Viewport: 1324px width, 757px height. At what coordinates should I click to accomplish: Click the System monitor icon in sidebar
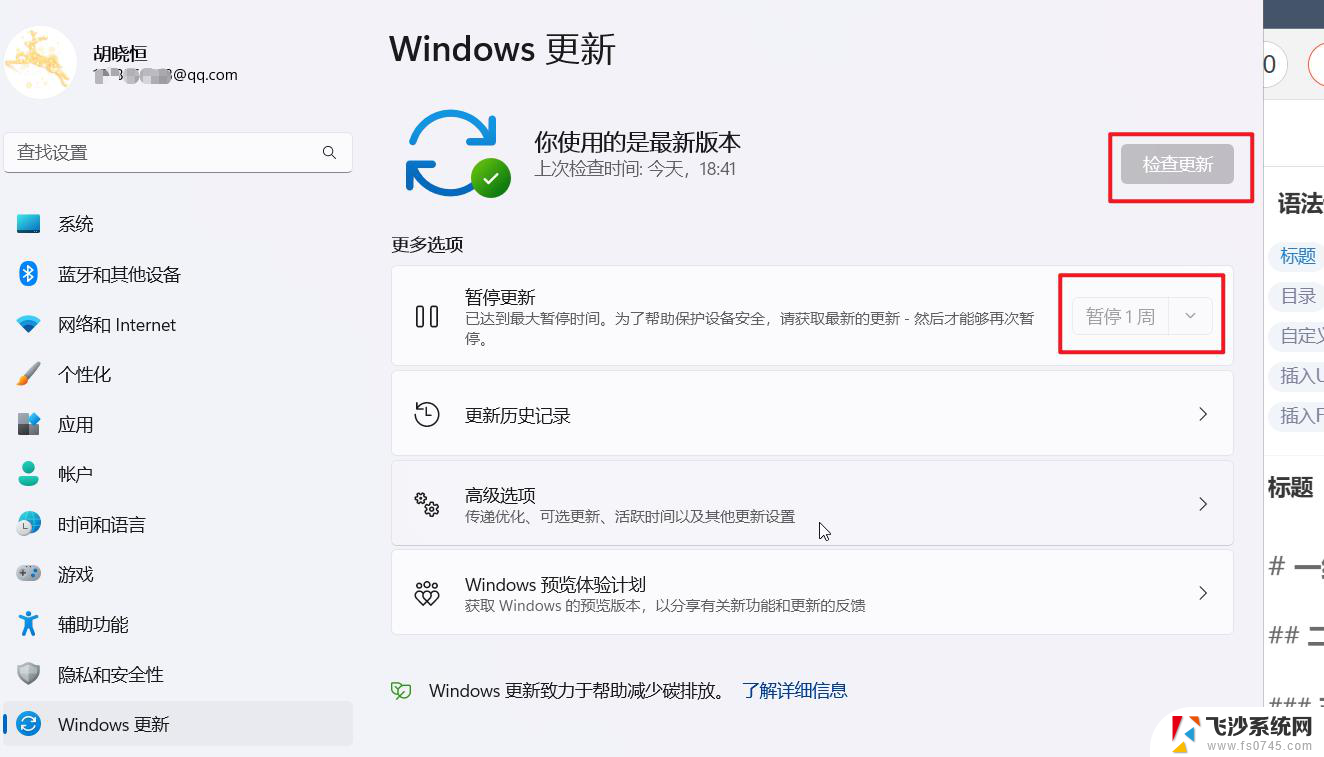(28, 224)
